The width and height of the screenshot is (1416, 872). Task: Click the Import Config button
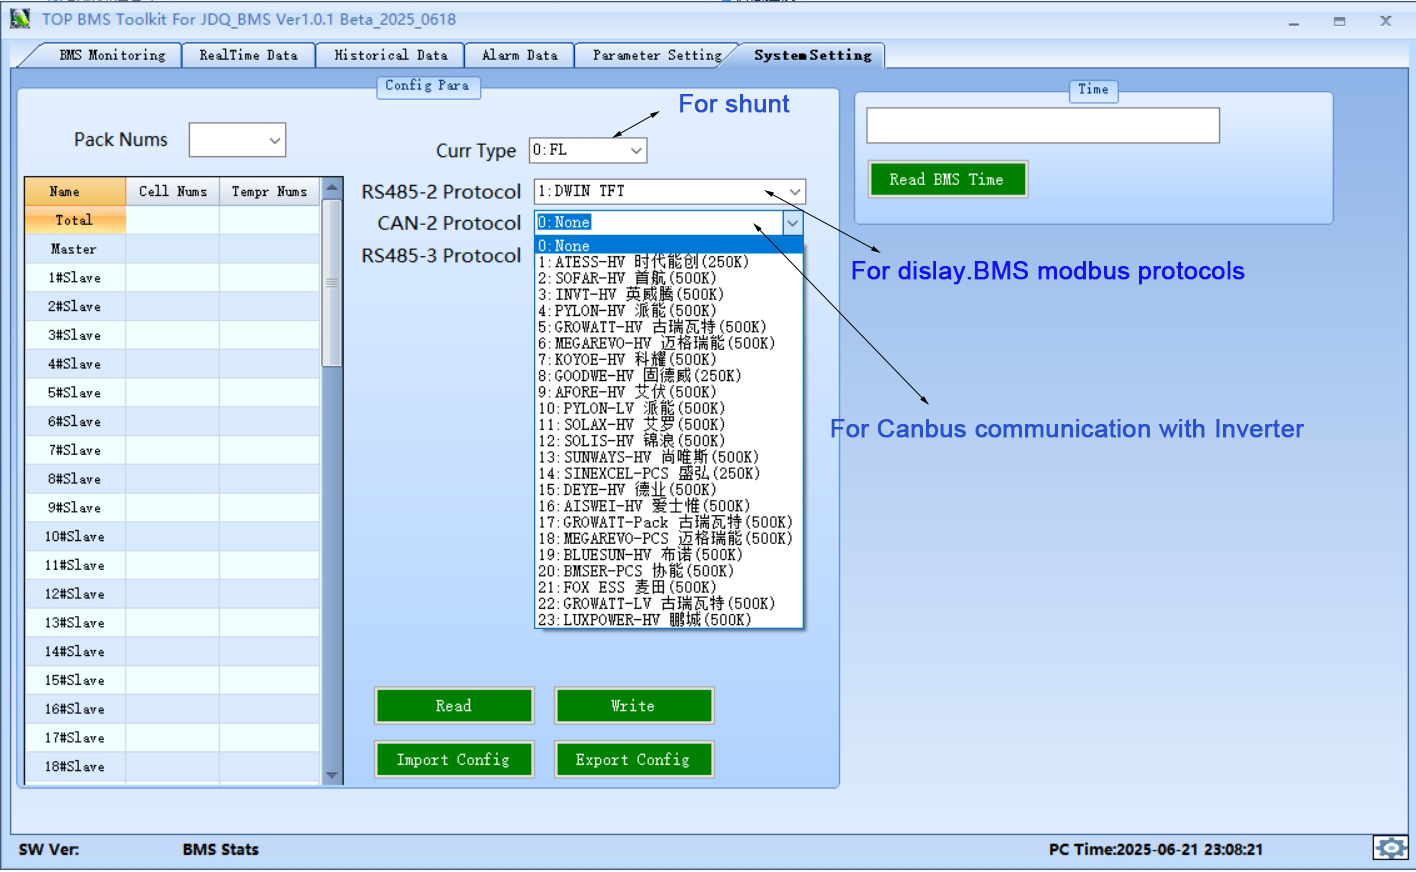453,760
